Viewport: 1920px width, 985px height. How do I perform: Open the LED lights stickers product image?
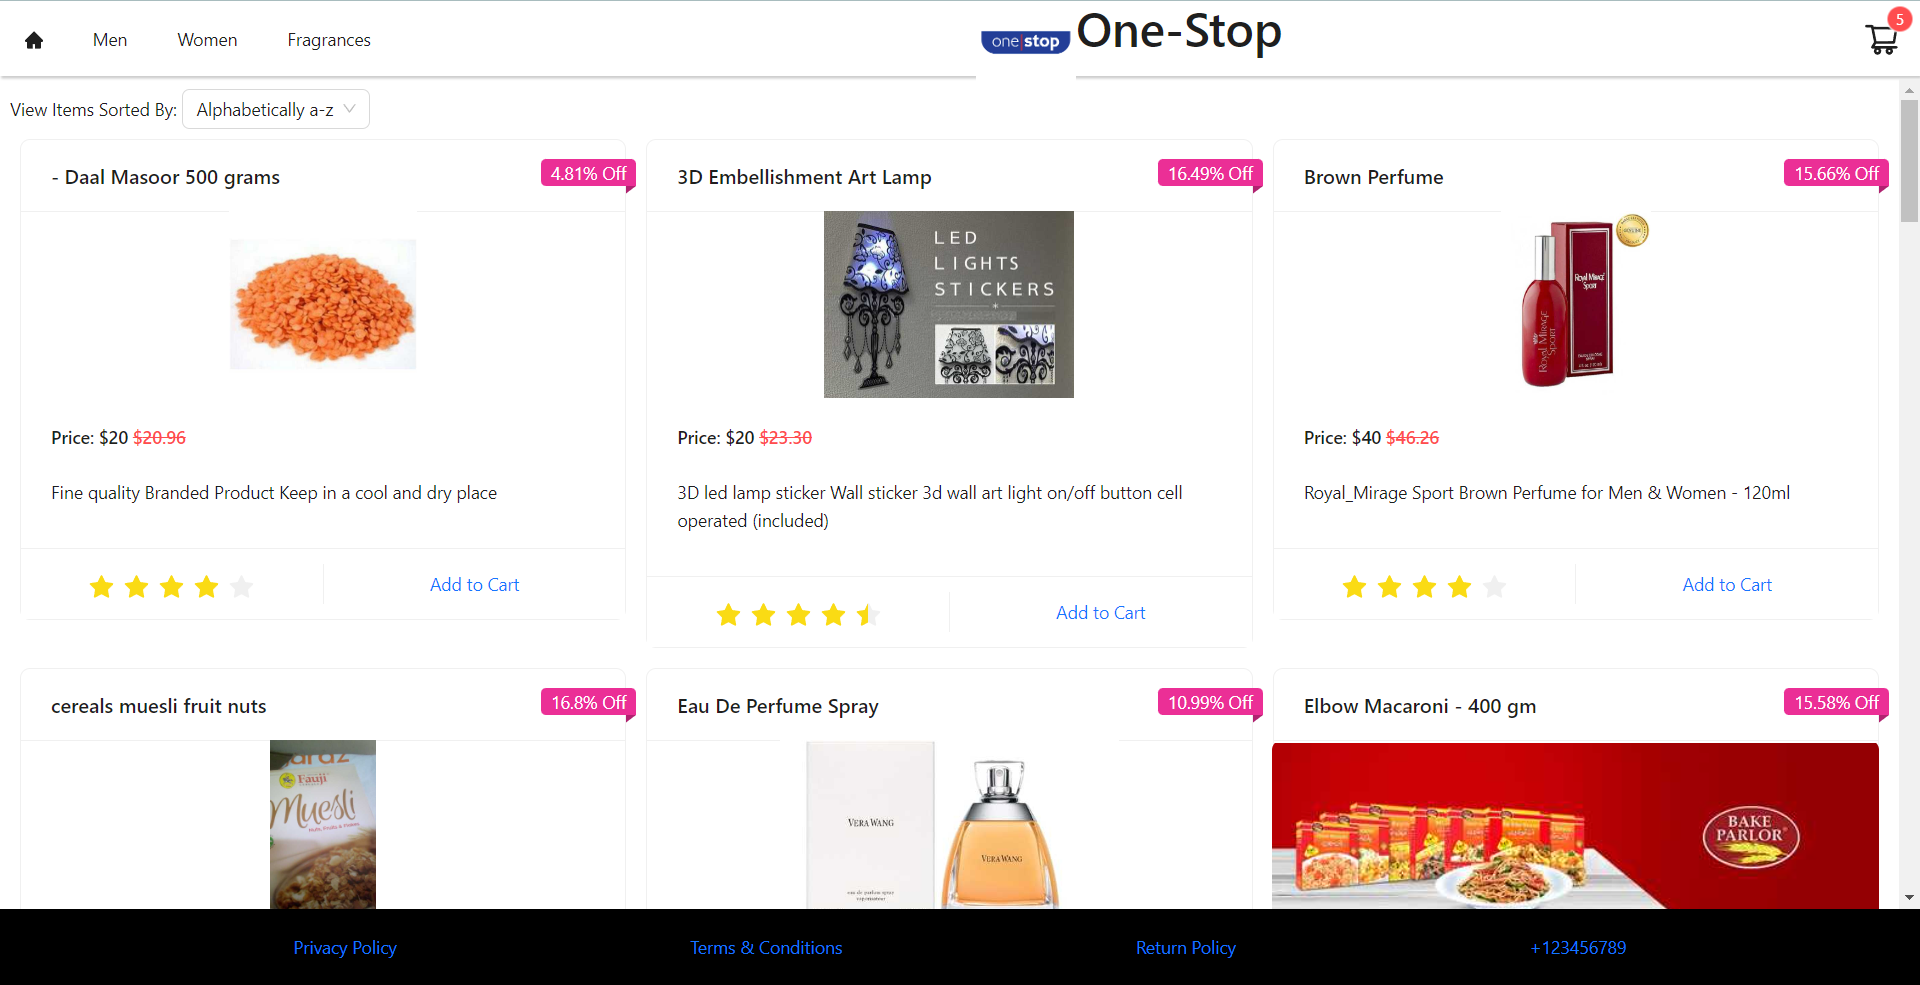(948, 304)
